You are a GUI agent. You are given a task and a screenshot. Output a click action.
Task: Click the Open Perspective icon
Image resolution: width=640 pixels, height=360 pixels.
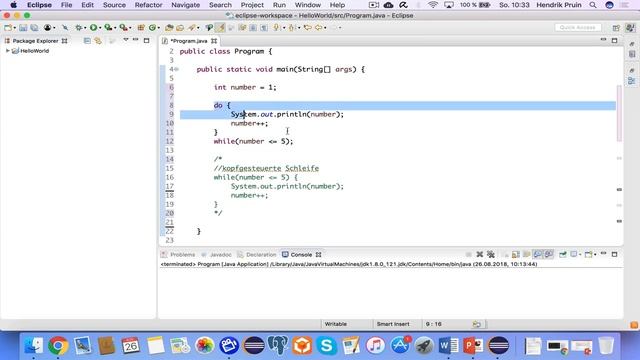coord(616,28)
